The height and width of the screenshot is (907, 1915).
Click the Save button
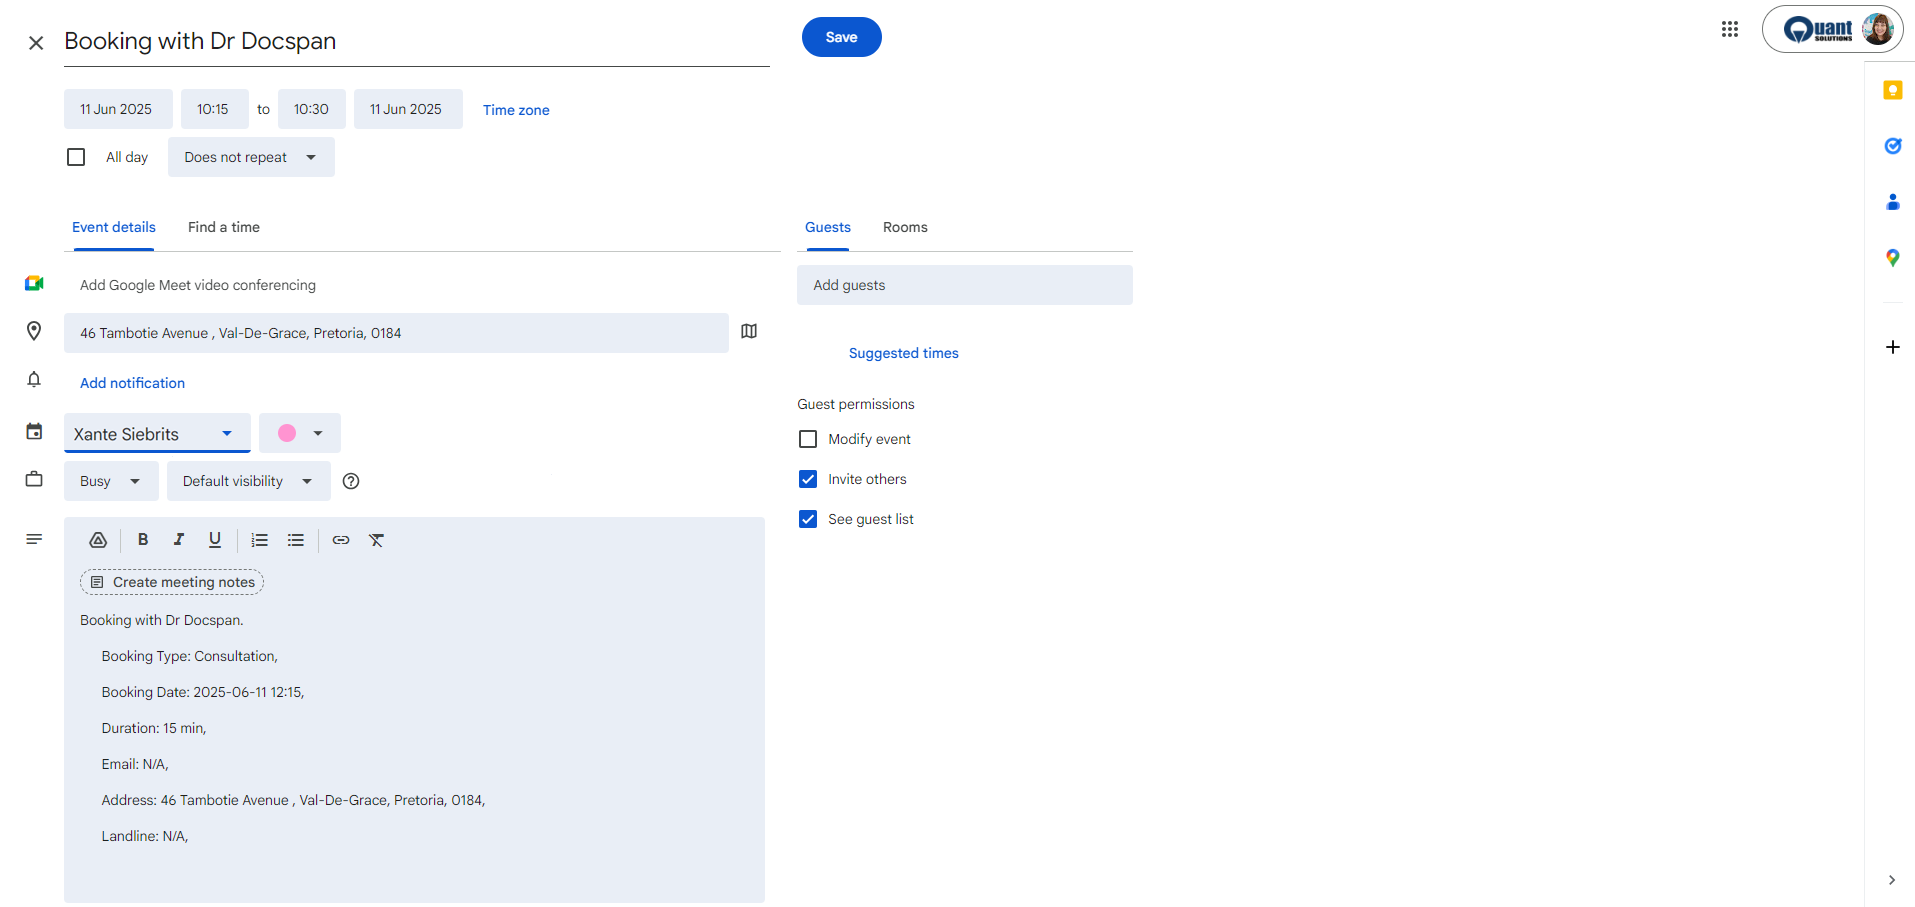[841, 37]
